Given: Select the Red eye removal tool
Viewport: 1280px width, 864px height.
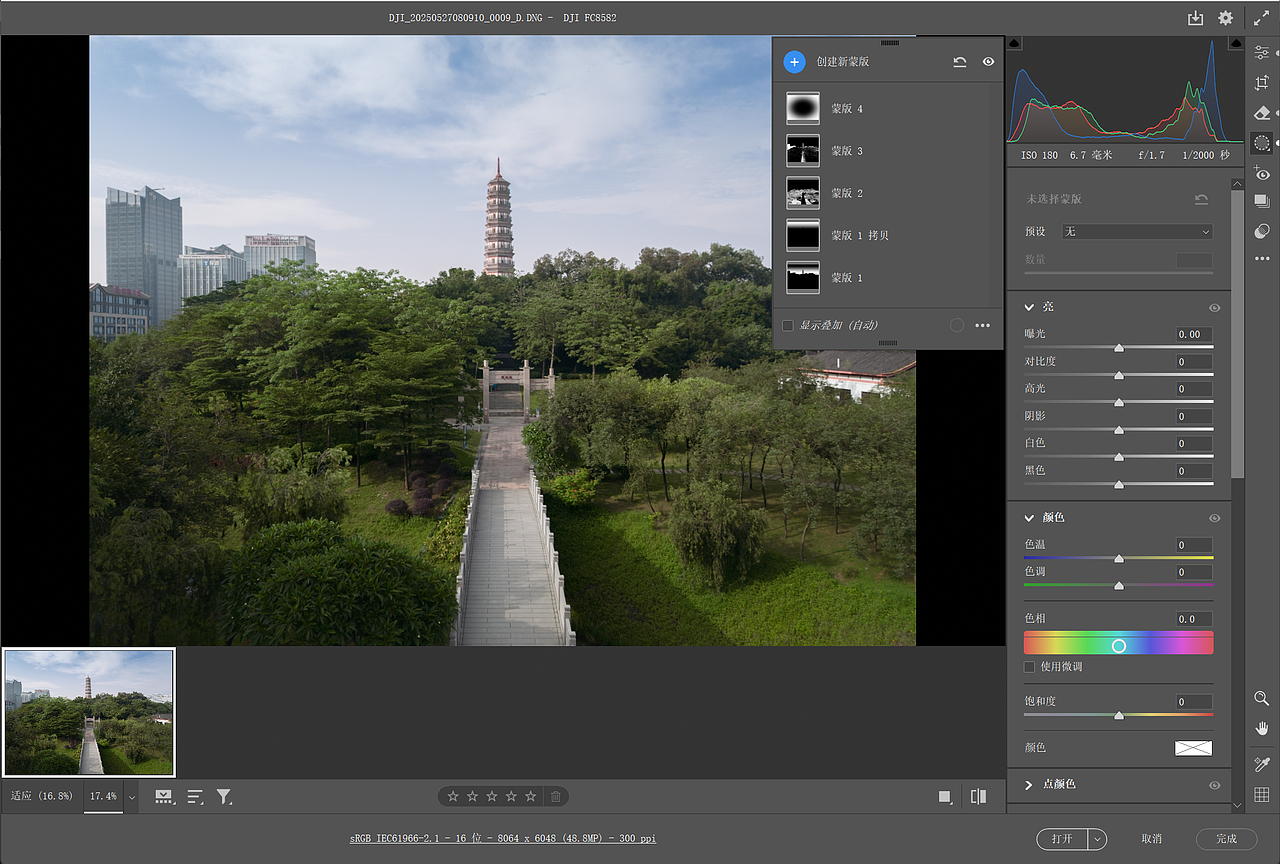Looking at the screenshot, I should pyautogui.click(x=1262, y=174).
